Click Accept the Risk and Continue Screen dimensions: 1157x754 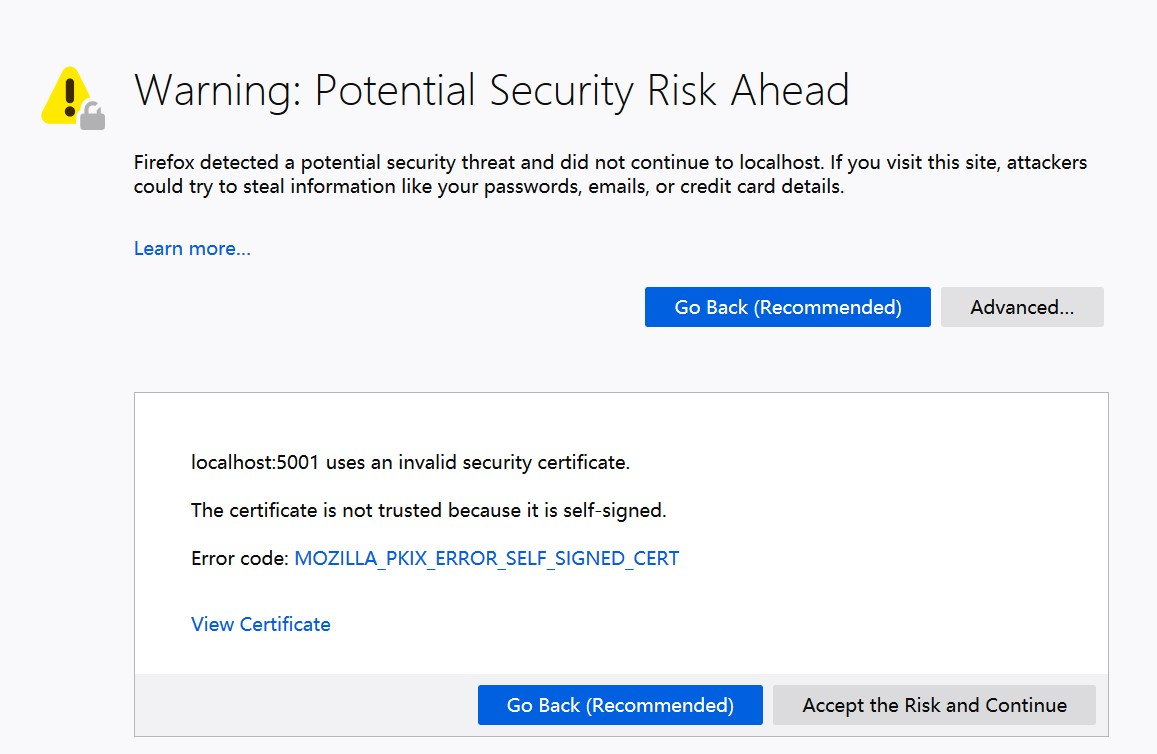tap(934, 705)
